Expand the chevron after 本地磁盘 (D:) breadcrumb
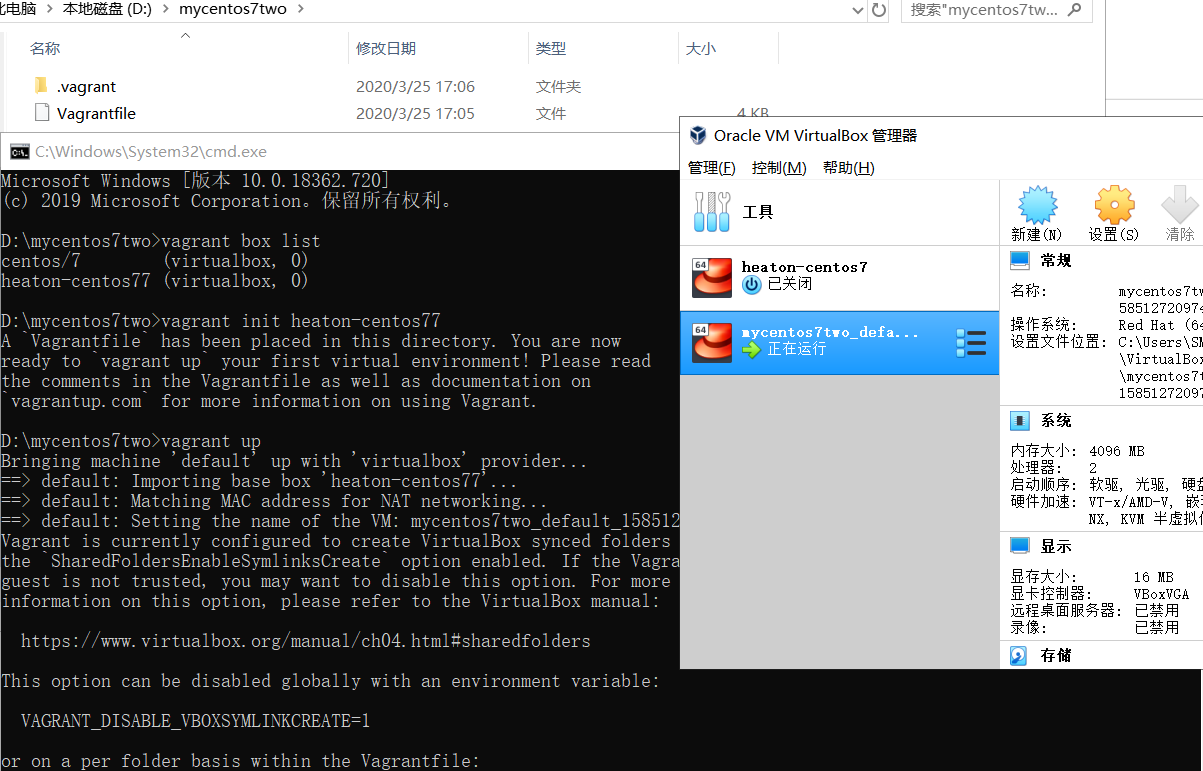The image size is (1203, 771). pos(165,10)
